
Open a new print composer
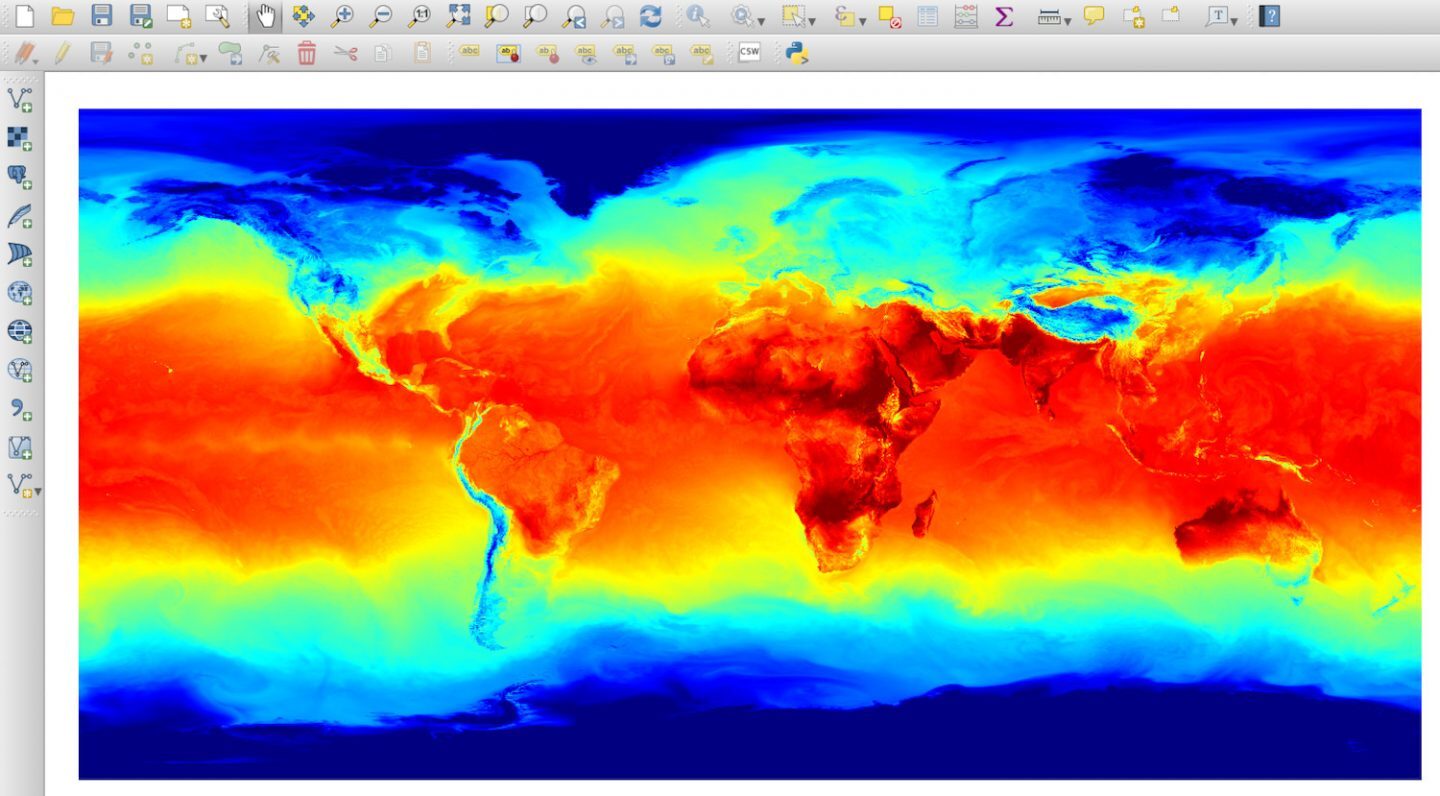click(x=179, y=16)
